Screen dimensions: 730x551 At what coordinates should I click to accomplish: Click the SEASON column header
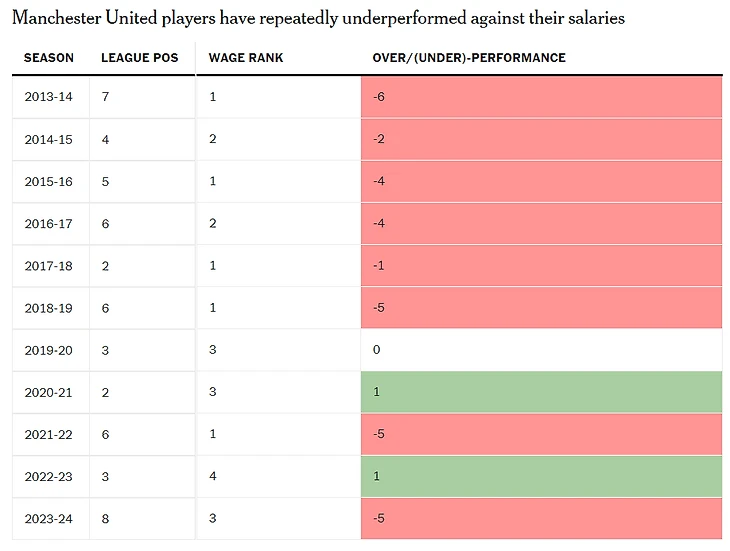pyautogui.click(x=49, y=58)
